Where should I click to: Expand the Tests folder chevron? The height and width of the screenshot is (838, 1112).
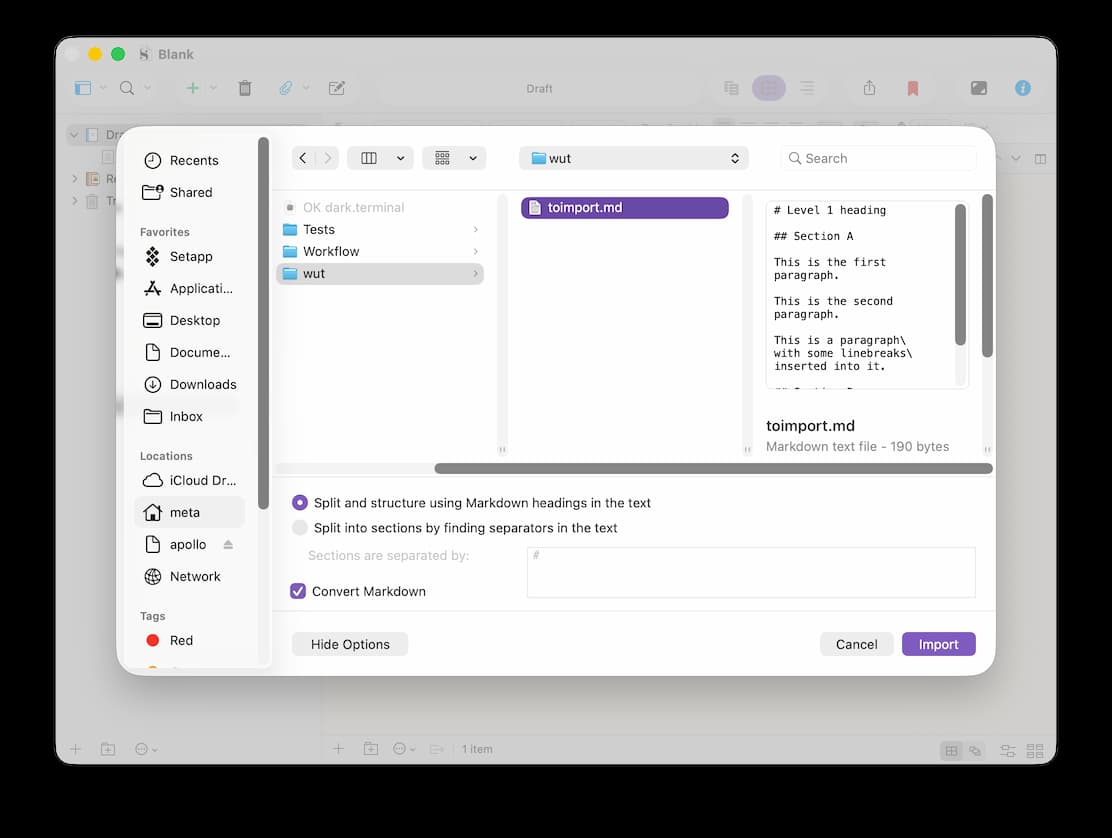pyautogui.click(x=475, y=230)
